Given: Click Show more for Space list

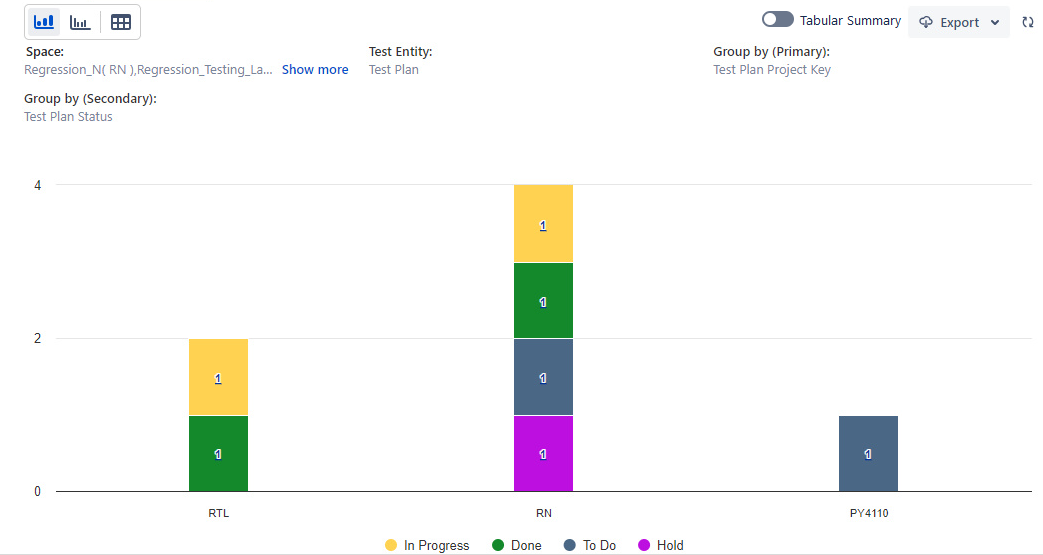Looking at the screenshot, I should pos(315,70).
